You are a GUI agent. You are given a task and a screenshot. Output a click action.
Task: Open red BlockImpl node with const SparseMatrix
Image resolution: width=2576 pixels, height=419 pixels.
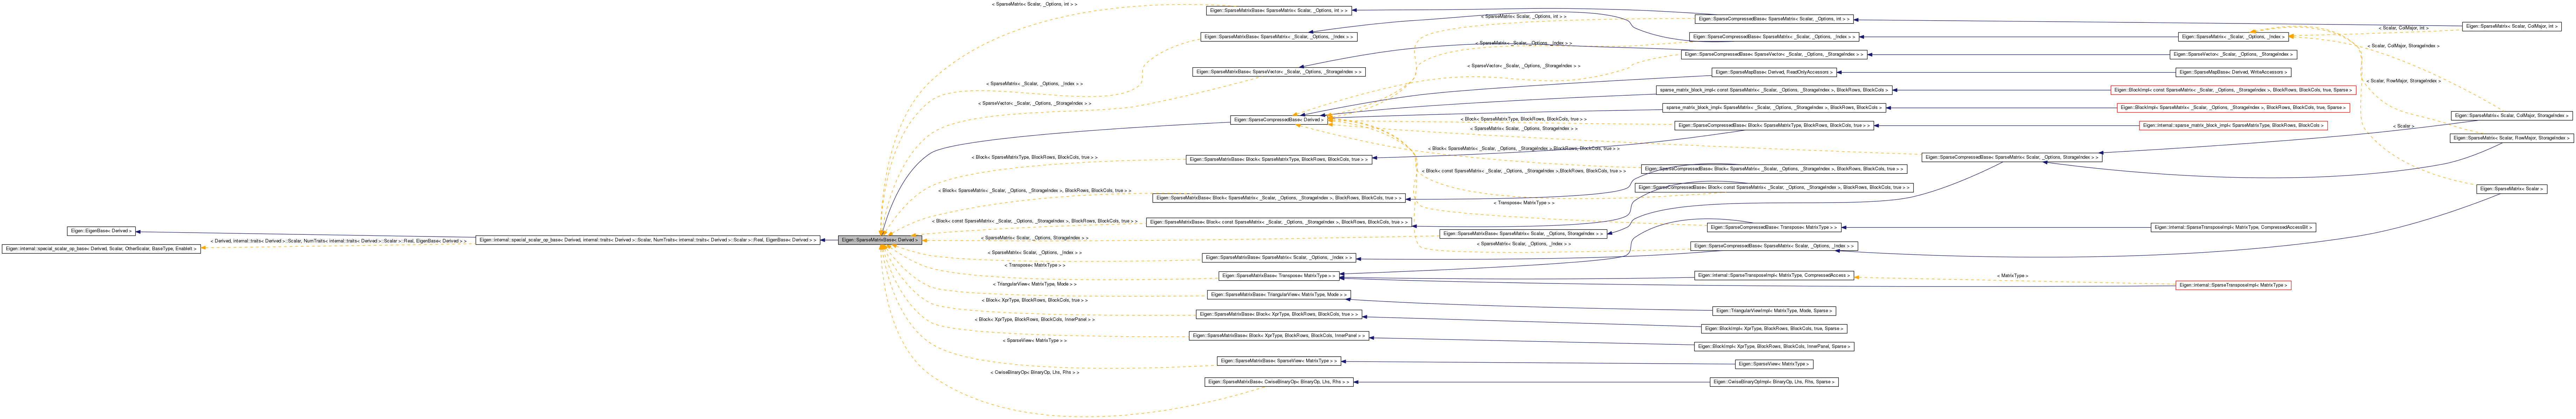pyautogui.click(x=2233, y=90)
